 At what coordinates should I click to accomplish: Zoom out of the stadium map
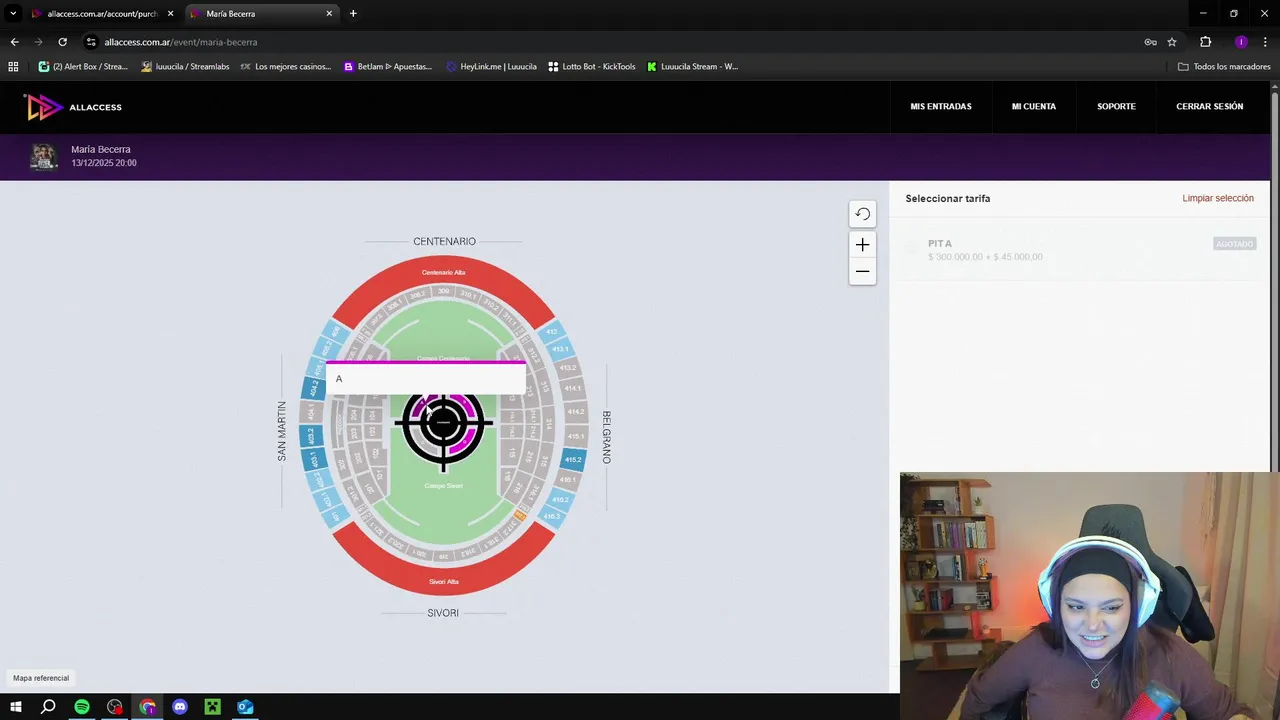862,271
